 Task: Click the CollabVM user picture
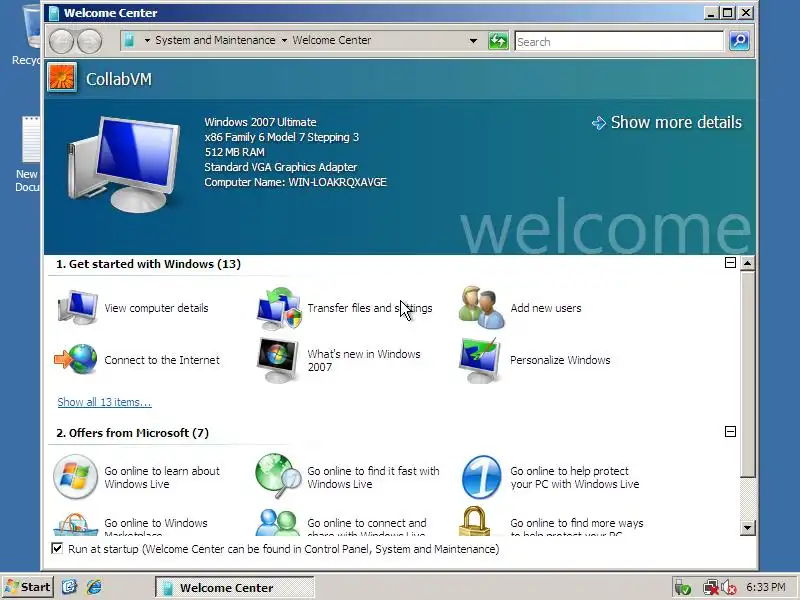[62, 78]
